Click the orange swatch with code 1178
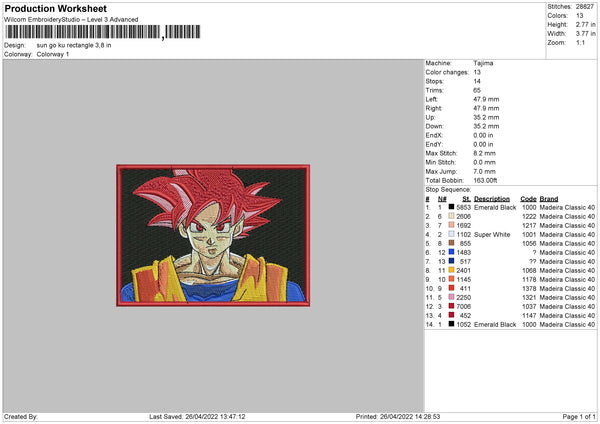Viewport: 600px width, 424px height. (452, 279)
